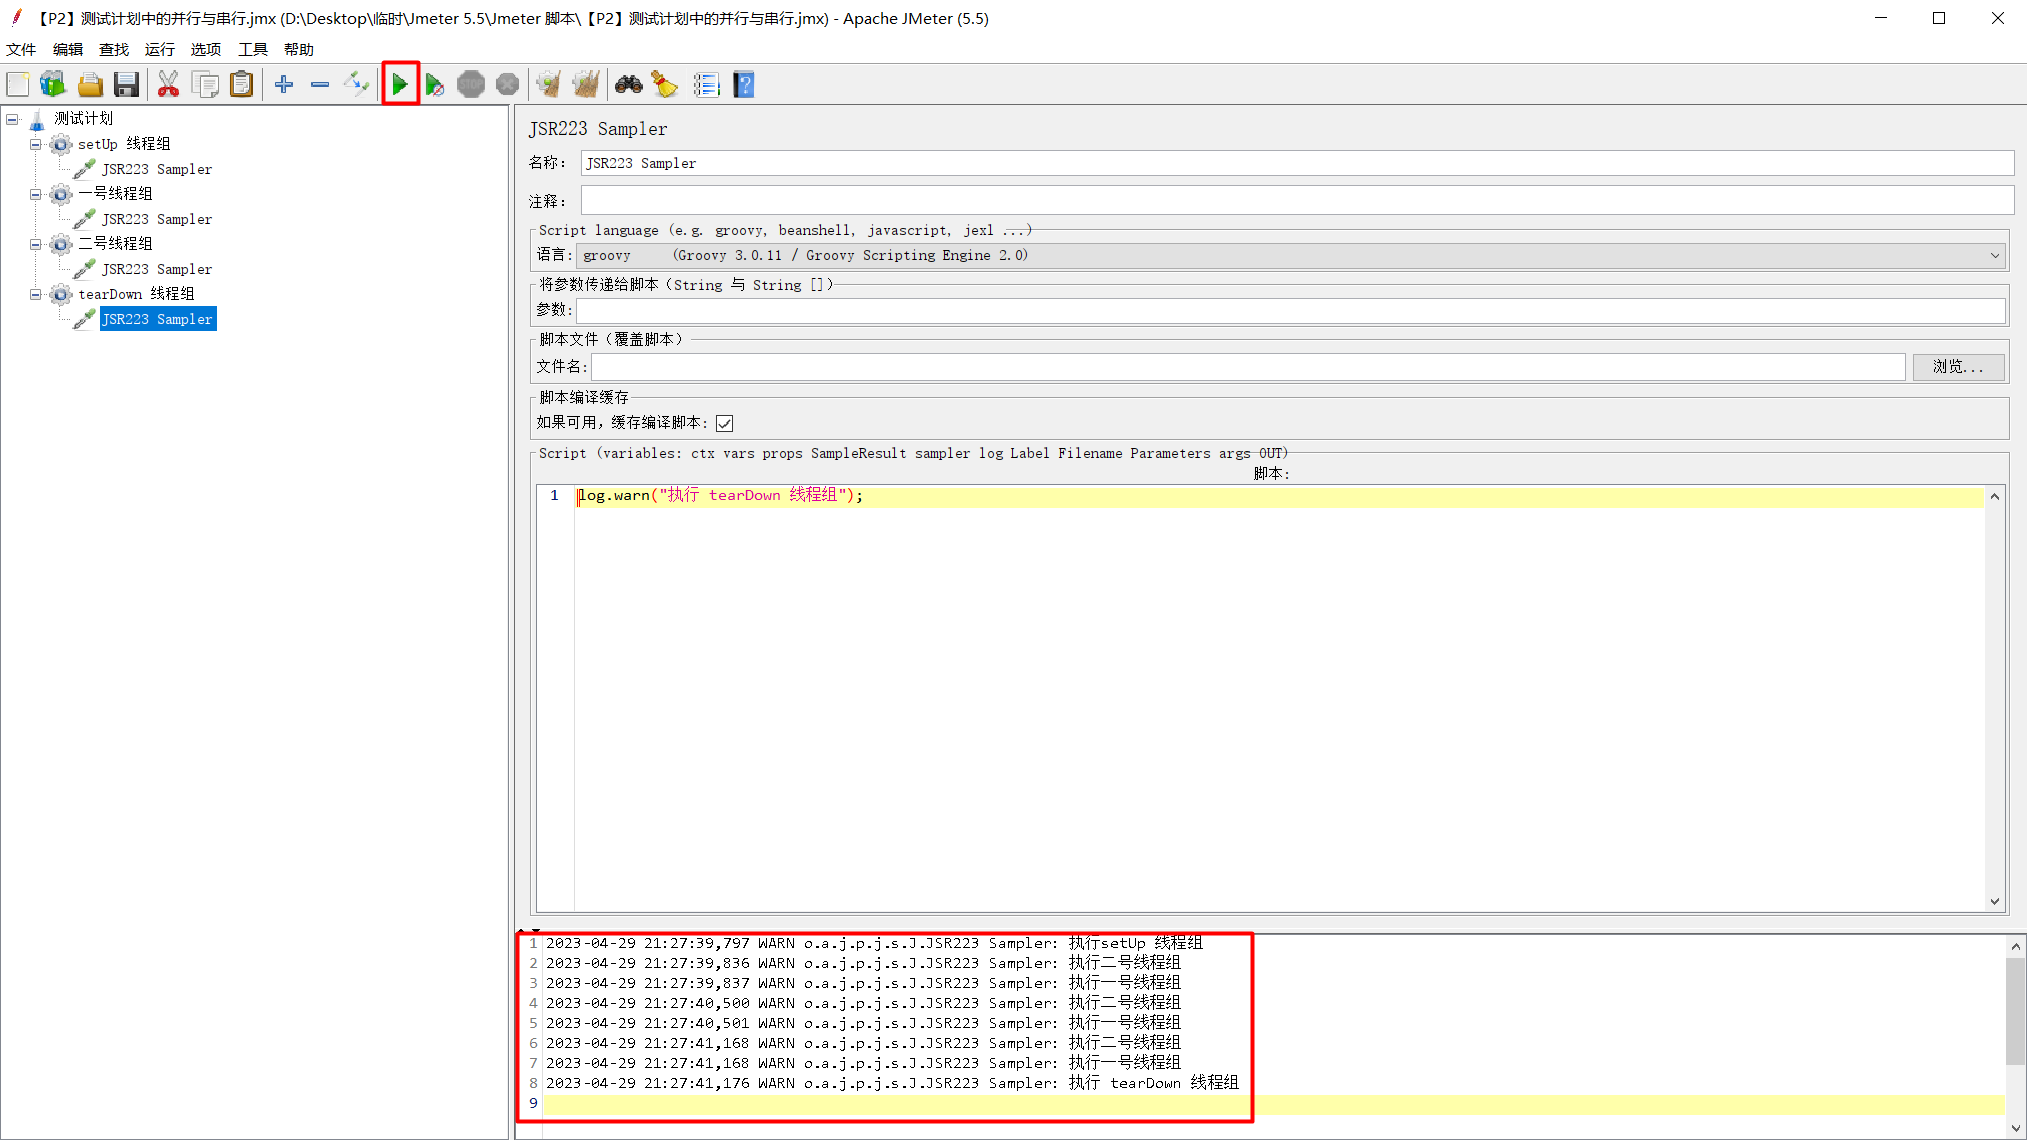Open the Templates icon
Screen dimensions: 2027x1140
coord(53,85)
